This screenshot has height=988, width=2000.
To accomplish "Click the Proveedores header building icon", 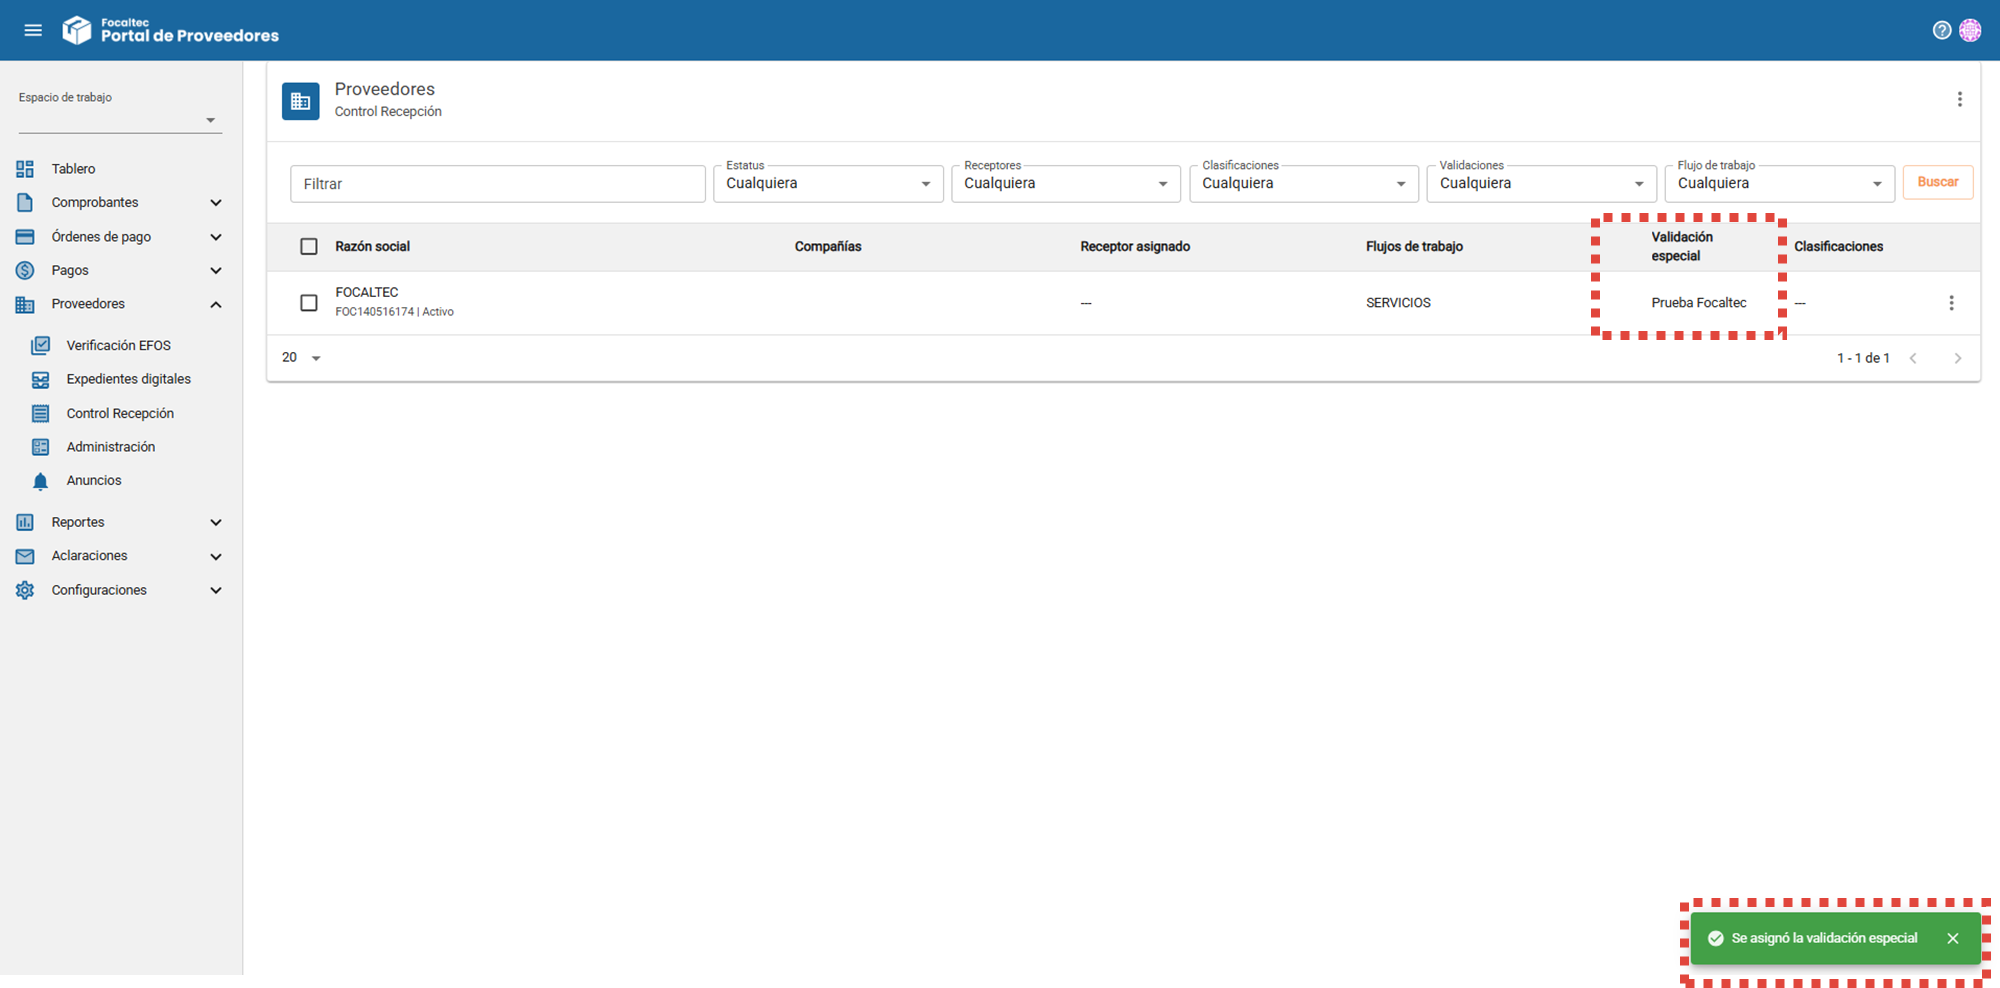I will (x=300, y=101).
